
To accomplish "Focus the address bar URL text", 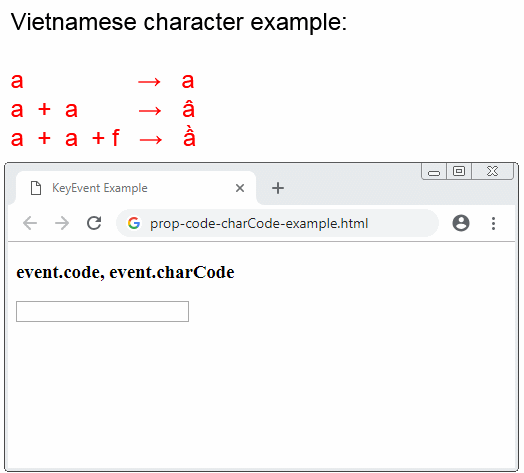I will click(x=259, y=223).
